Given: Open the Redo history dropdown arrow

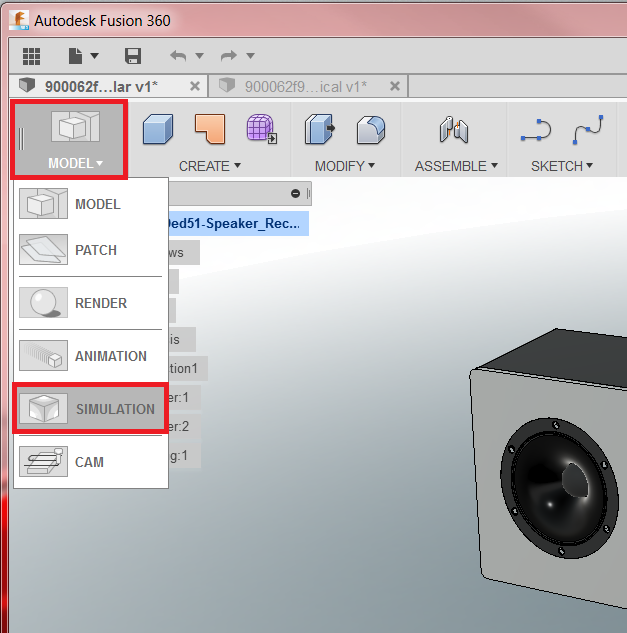Looking at the screenshot, I should (250, 56).
